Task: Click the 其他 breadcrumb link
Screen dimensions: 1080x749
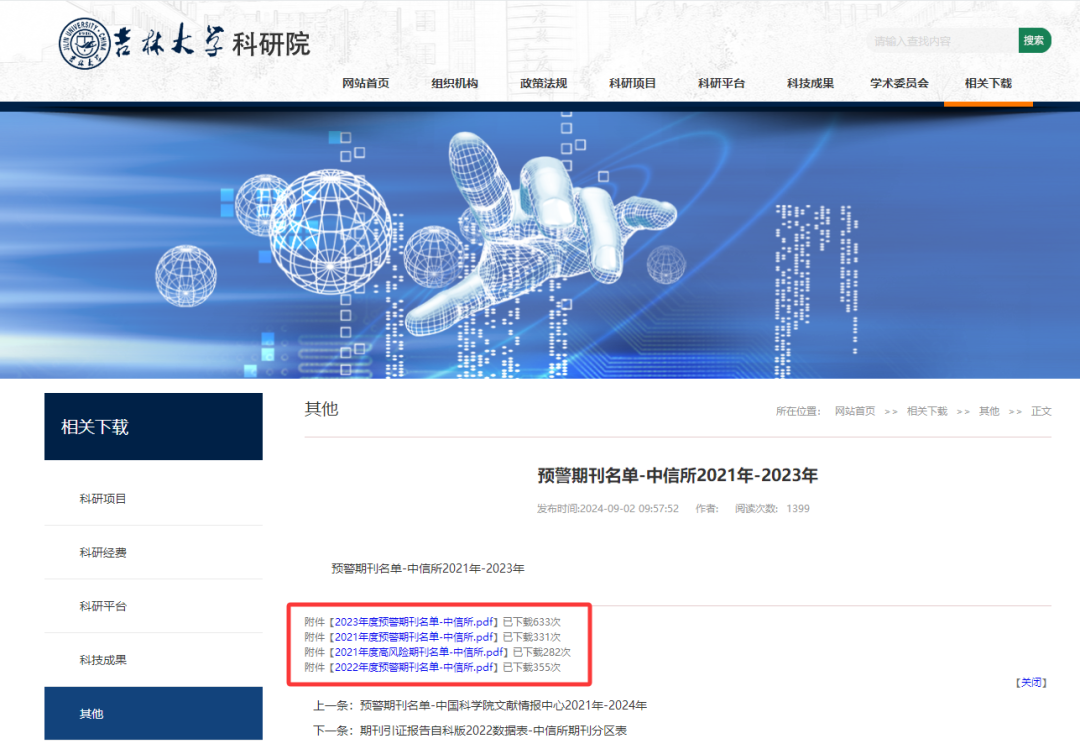Action: click(989, 411)
